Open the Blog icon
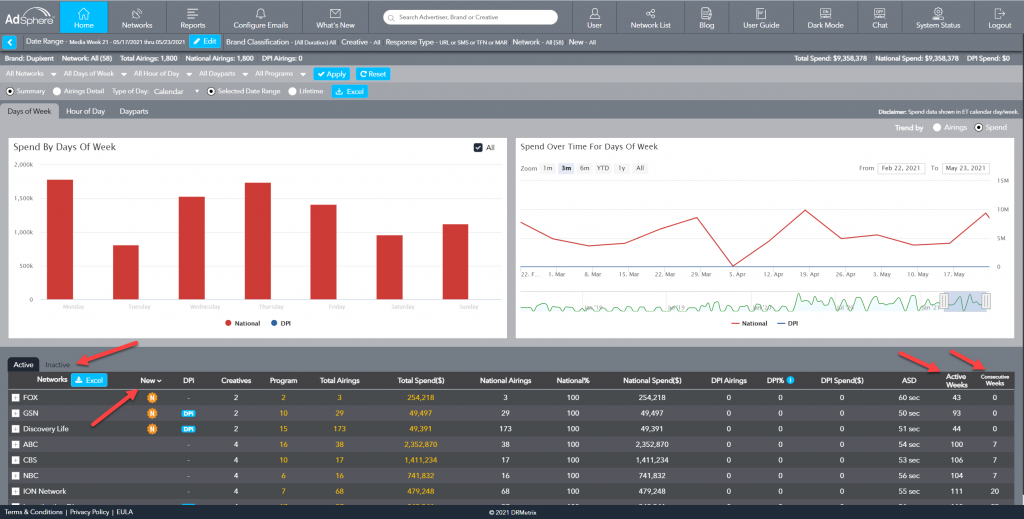Image resolution: width=1024 pixels, height=519 pixels. (x=706, y=14)
